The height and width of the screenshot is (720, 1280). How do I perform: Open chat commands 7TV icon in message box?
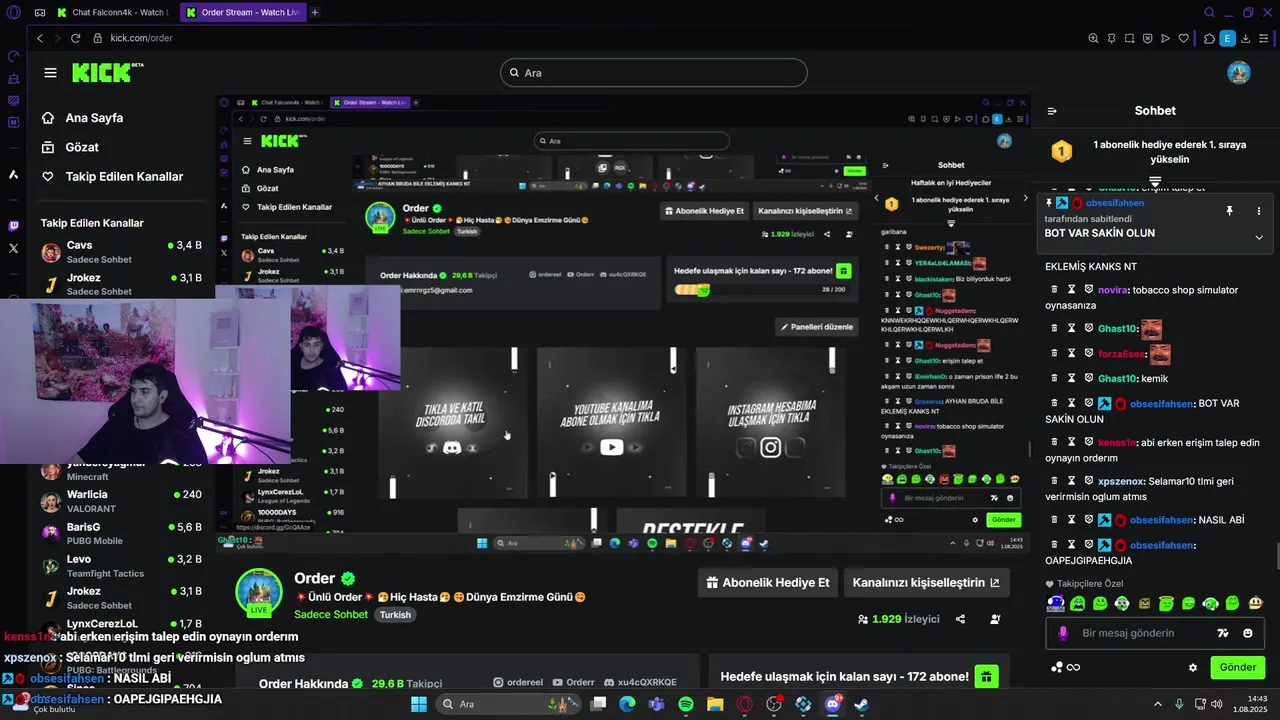pos(1222,633)
